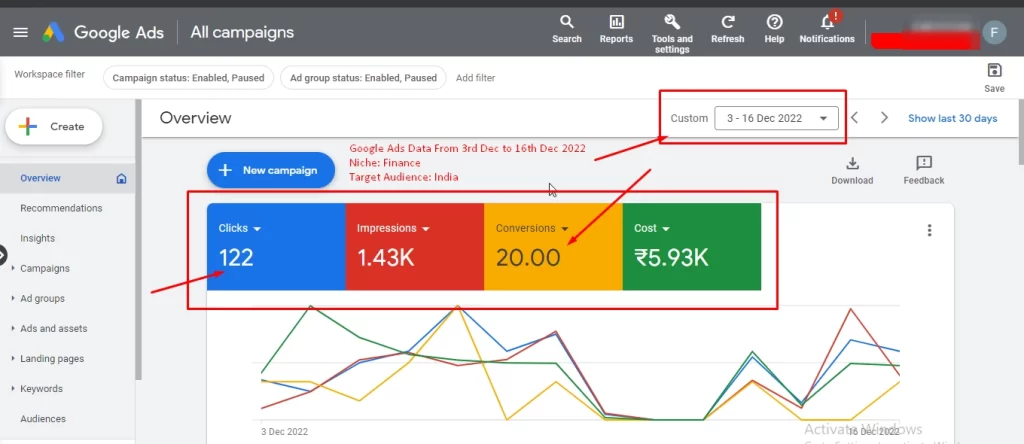Screen dimensions: 1024x444
Task: Open the three-dot card options menu
Action: click(x=929, y=230)
